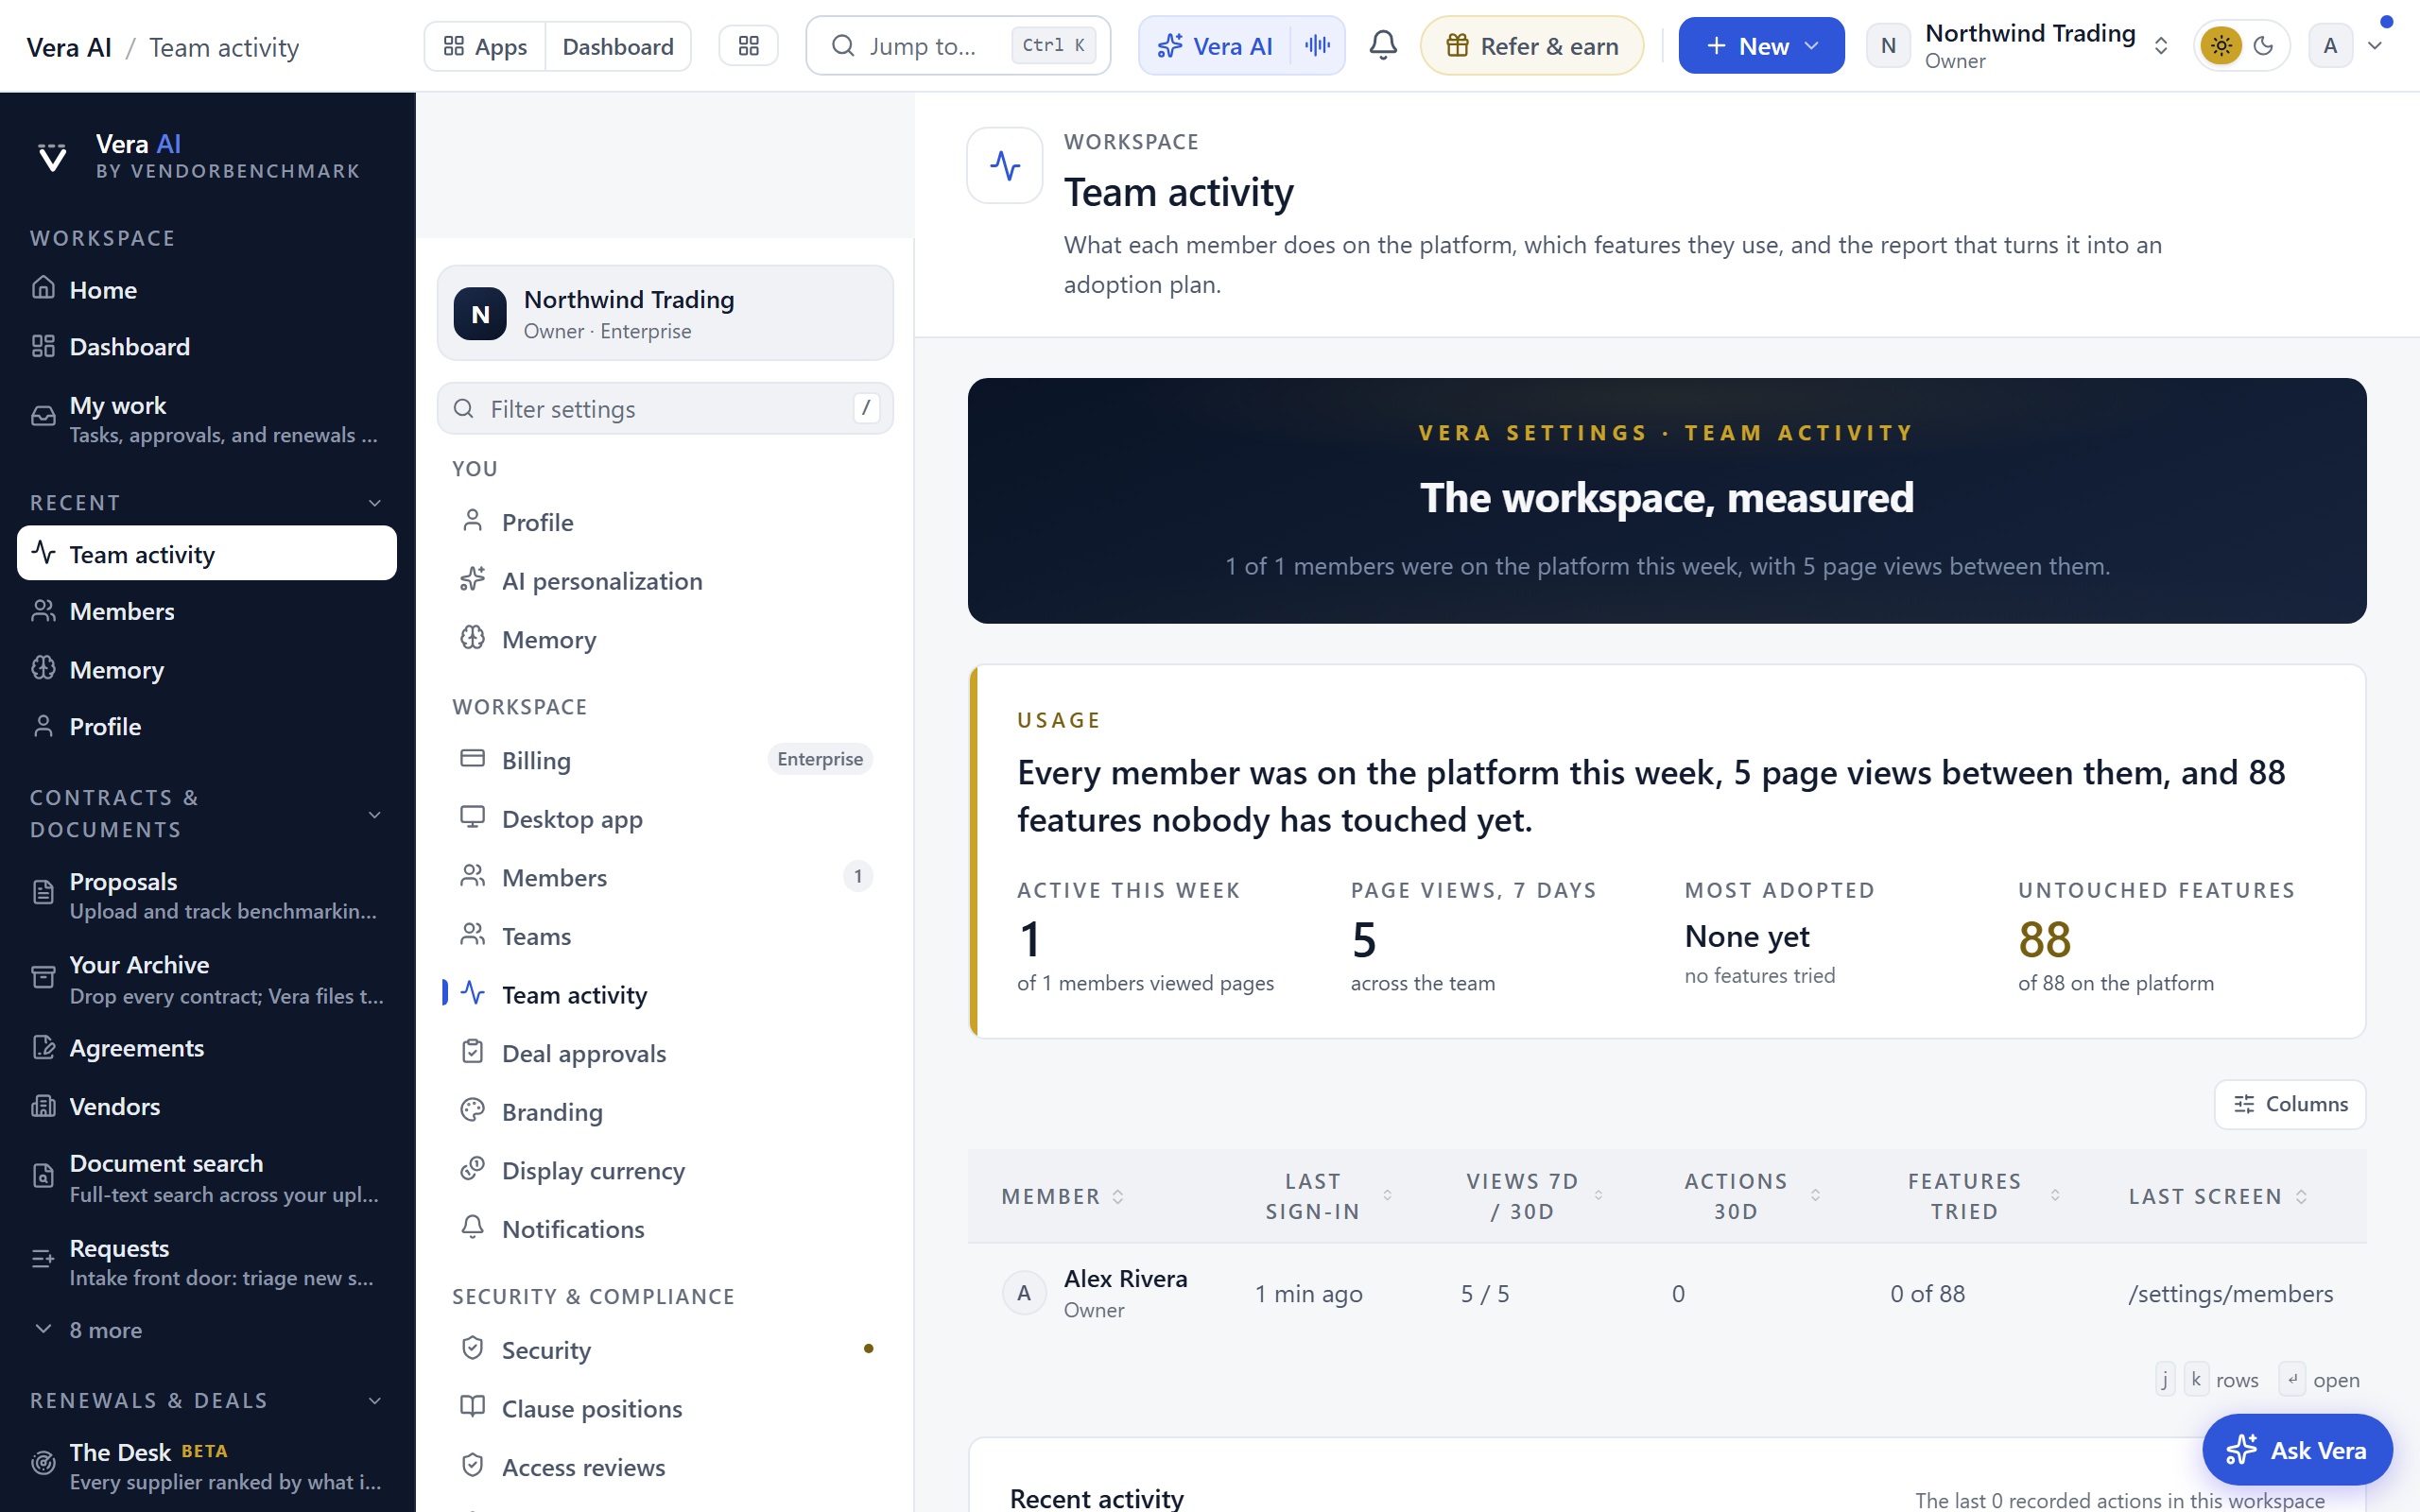This screenshot has height=1512, width=2420.
Task: Open Clause positions settings
Action: point(665,1408)
